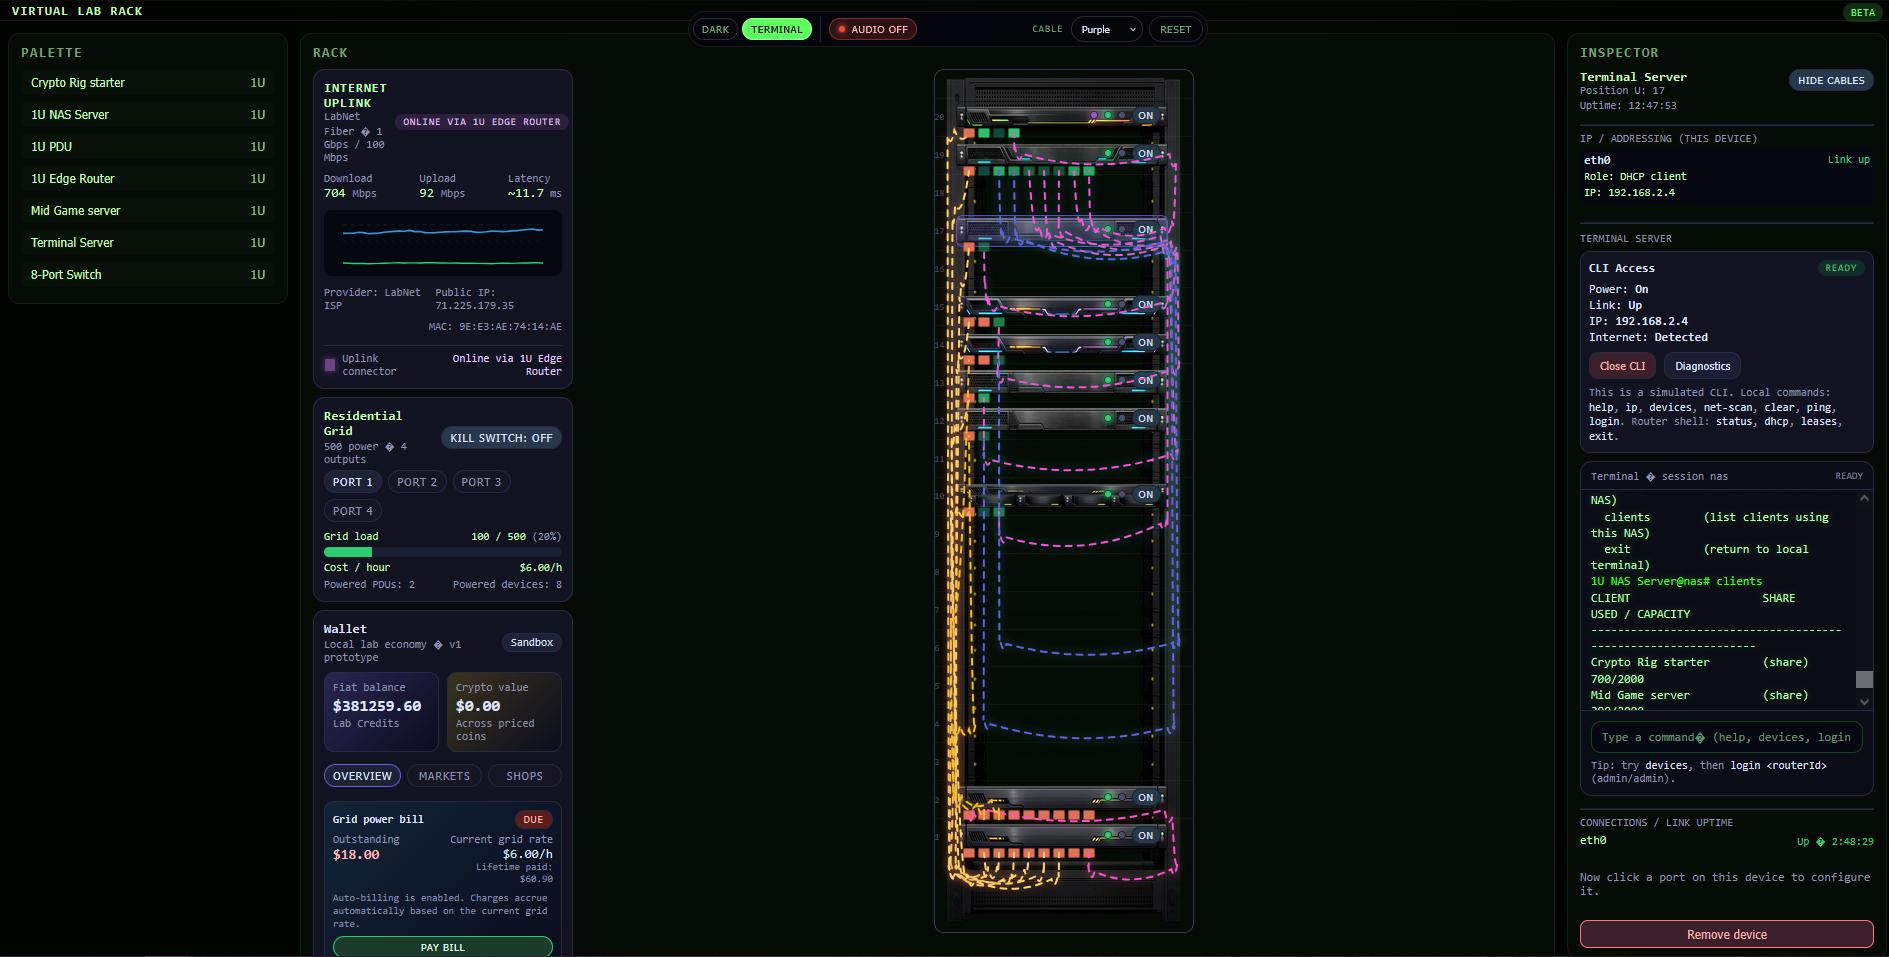
Task: Select the DARK theme tab
Action: [x=715, y=29]
